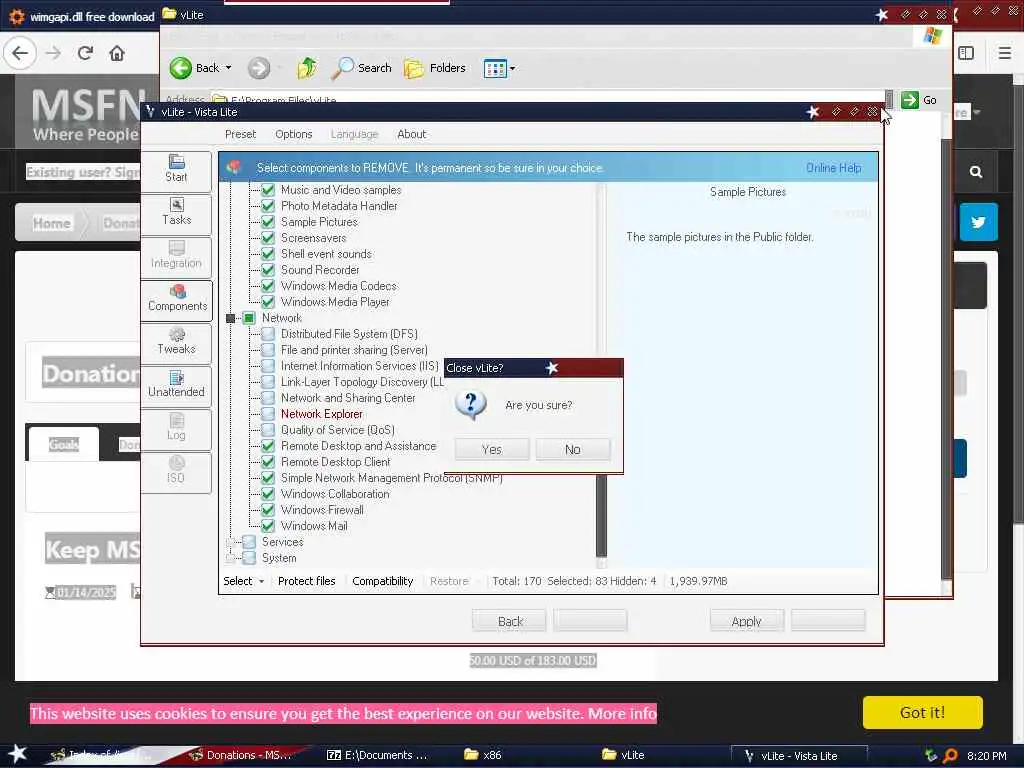The height and width of the screenshot is (768, 1024).
Task: Open the Select dropdown
Action: tap(244, 581)
